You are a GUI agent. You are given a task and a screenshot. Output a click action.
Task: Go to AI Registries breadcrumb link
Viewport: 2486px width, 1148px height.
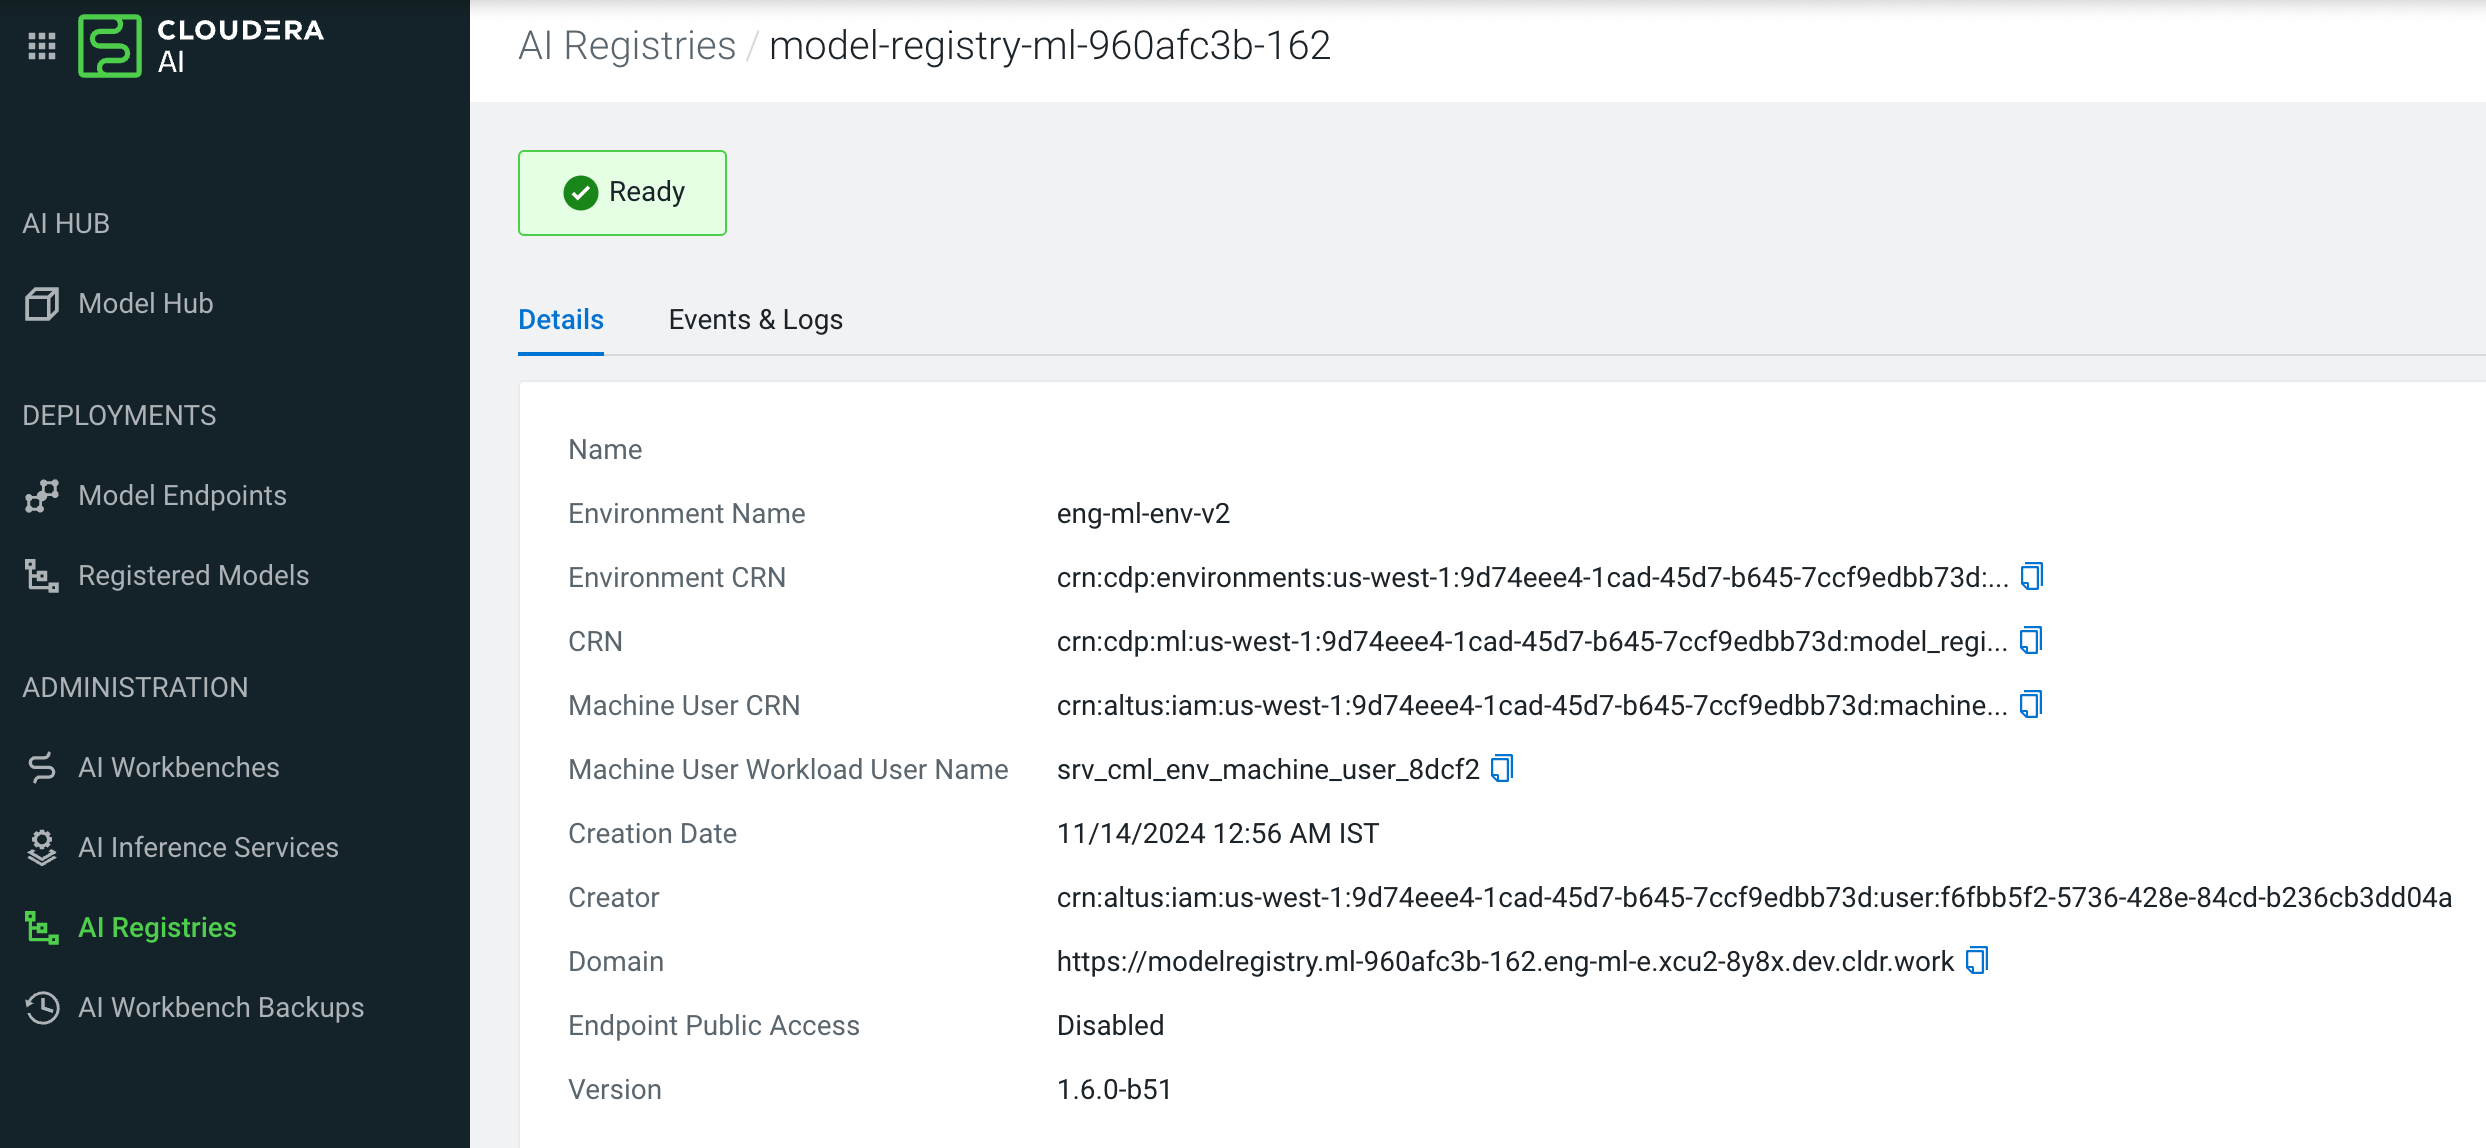627,46
